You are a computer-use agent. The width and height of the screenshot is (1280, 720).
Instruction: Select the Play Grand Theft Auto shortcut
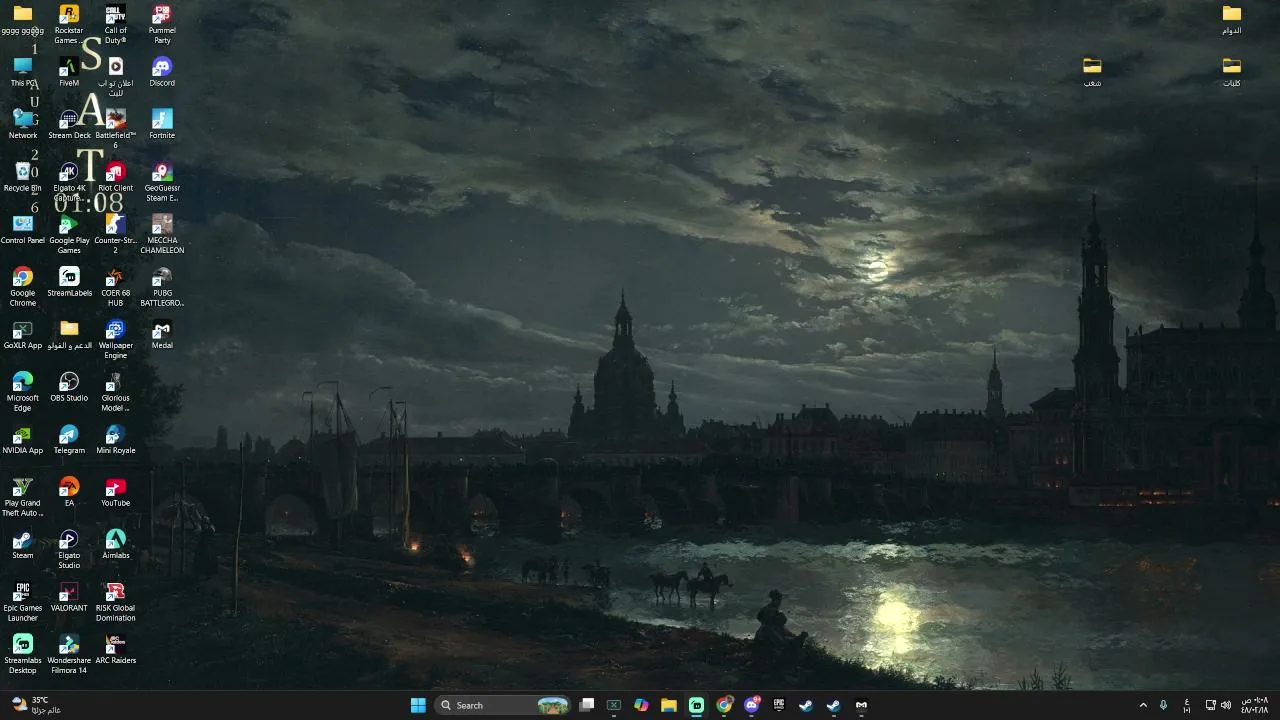click(x=23, y=497)
